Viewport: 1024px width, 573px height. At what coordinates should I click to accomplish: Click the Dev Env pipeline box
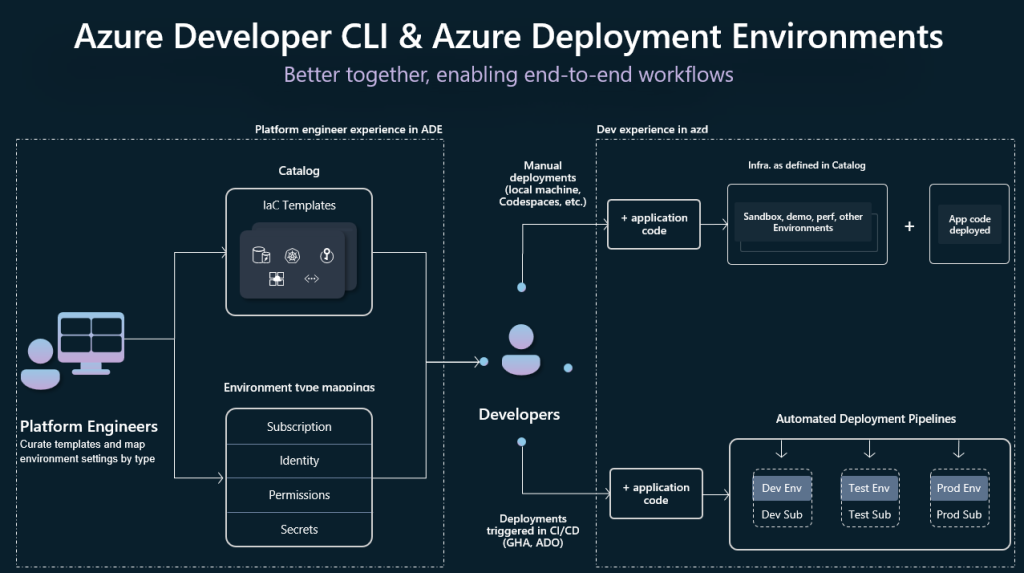coord(782,498)
